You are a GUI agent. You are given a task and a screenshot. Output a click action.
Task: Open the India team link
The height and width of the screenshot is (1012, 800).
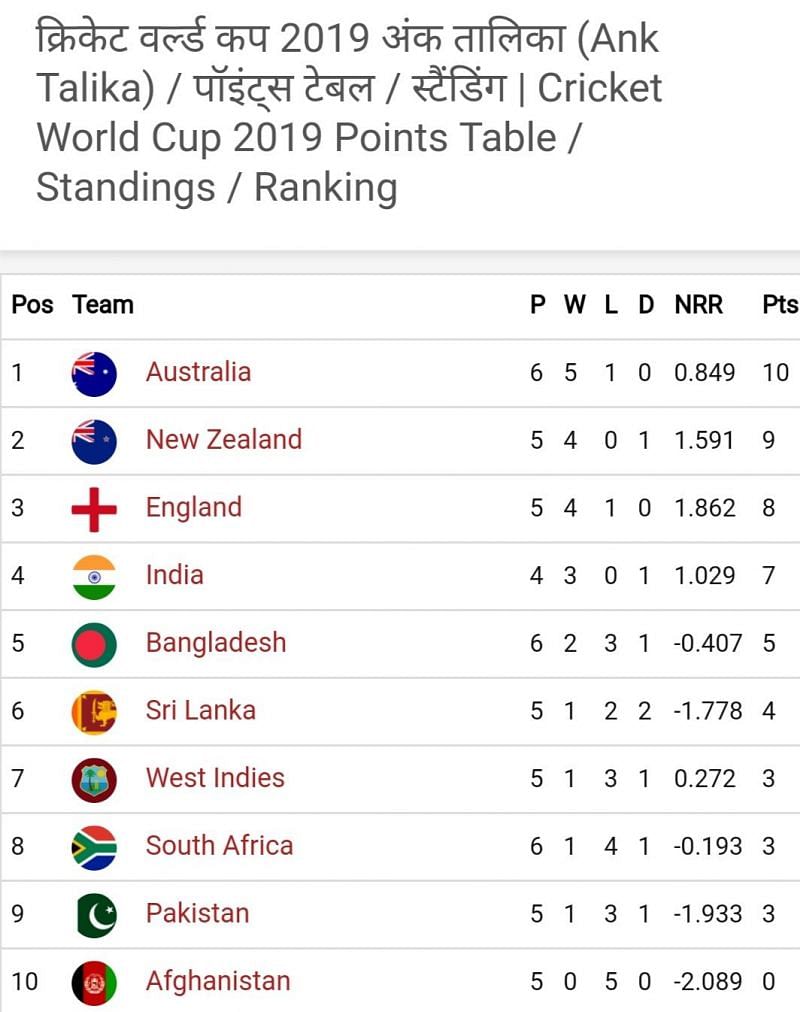tap(174, 575)
